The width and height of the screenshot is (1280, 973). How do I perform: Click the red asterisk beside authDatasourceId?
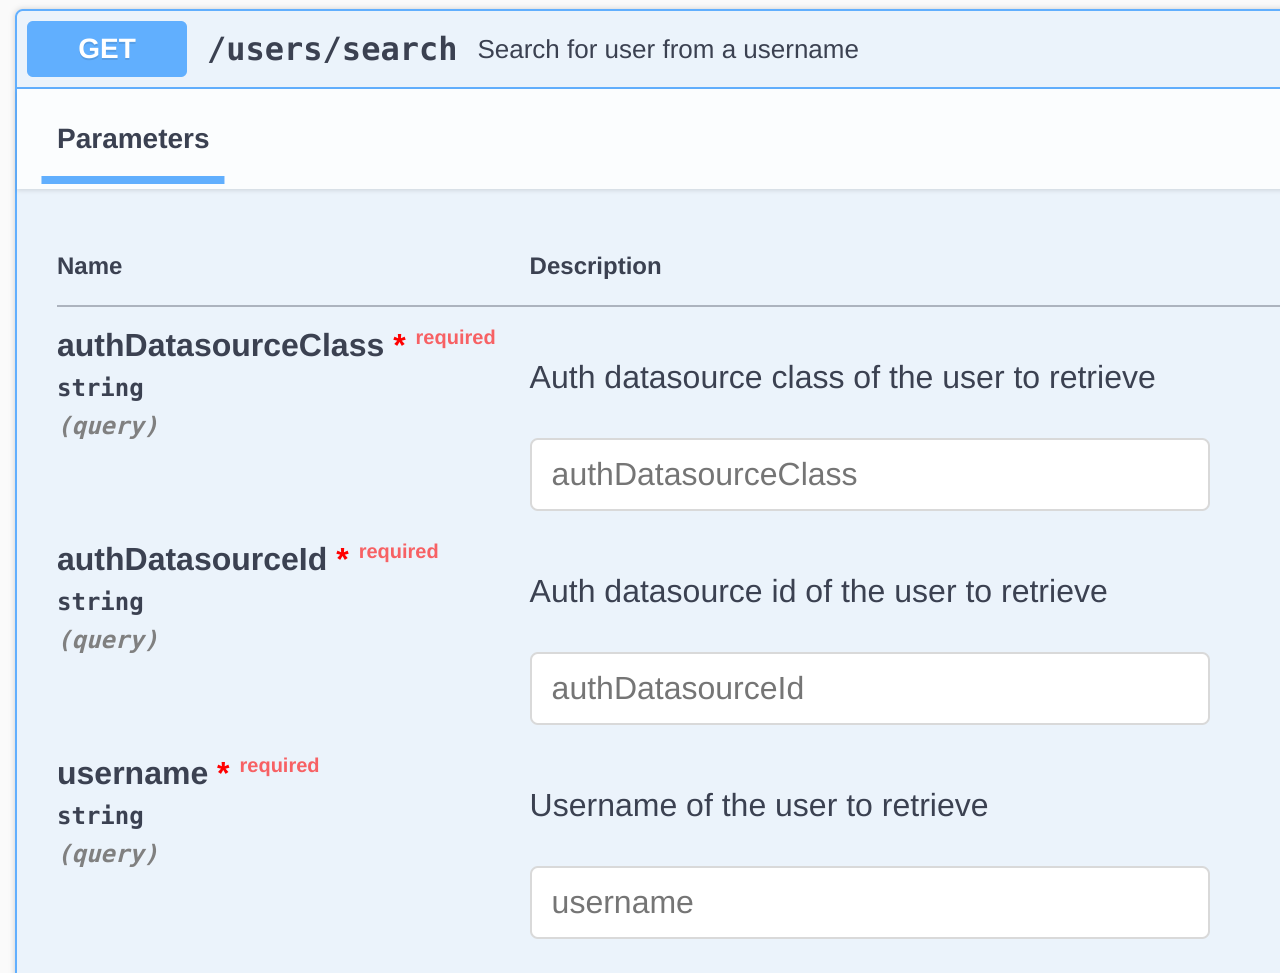point(342,557)
